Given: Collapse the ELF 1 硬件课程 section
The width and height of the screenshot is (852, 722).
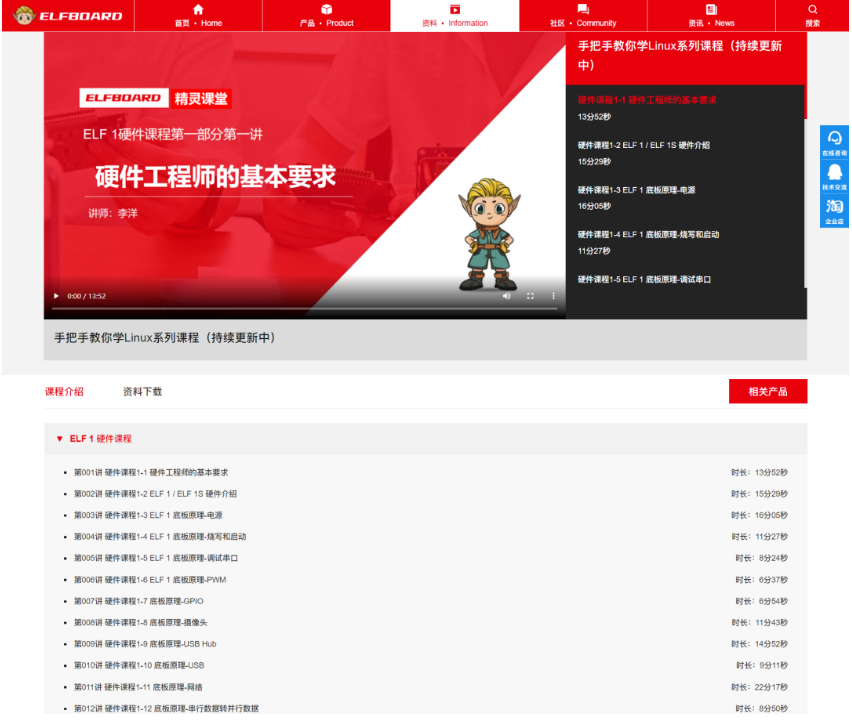Looking at the screenshot, I should (59, 438).
